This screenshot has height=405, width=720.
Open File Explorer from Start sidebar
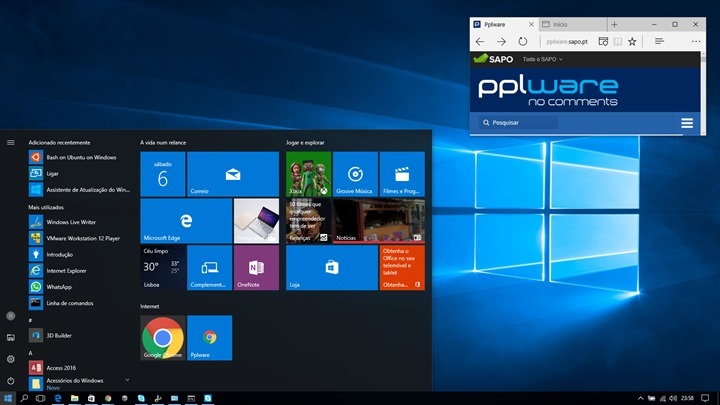[11, 338]
